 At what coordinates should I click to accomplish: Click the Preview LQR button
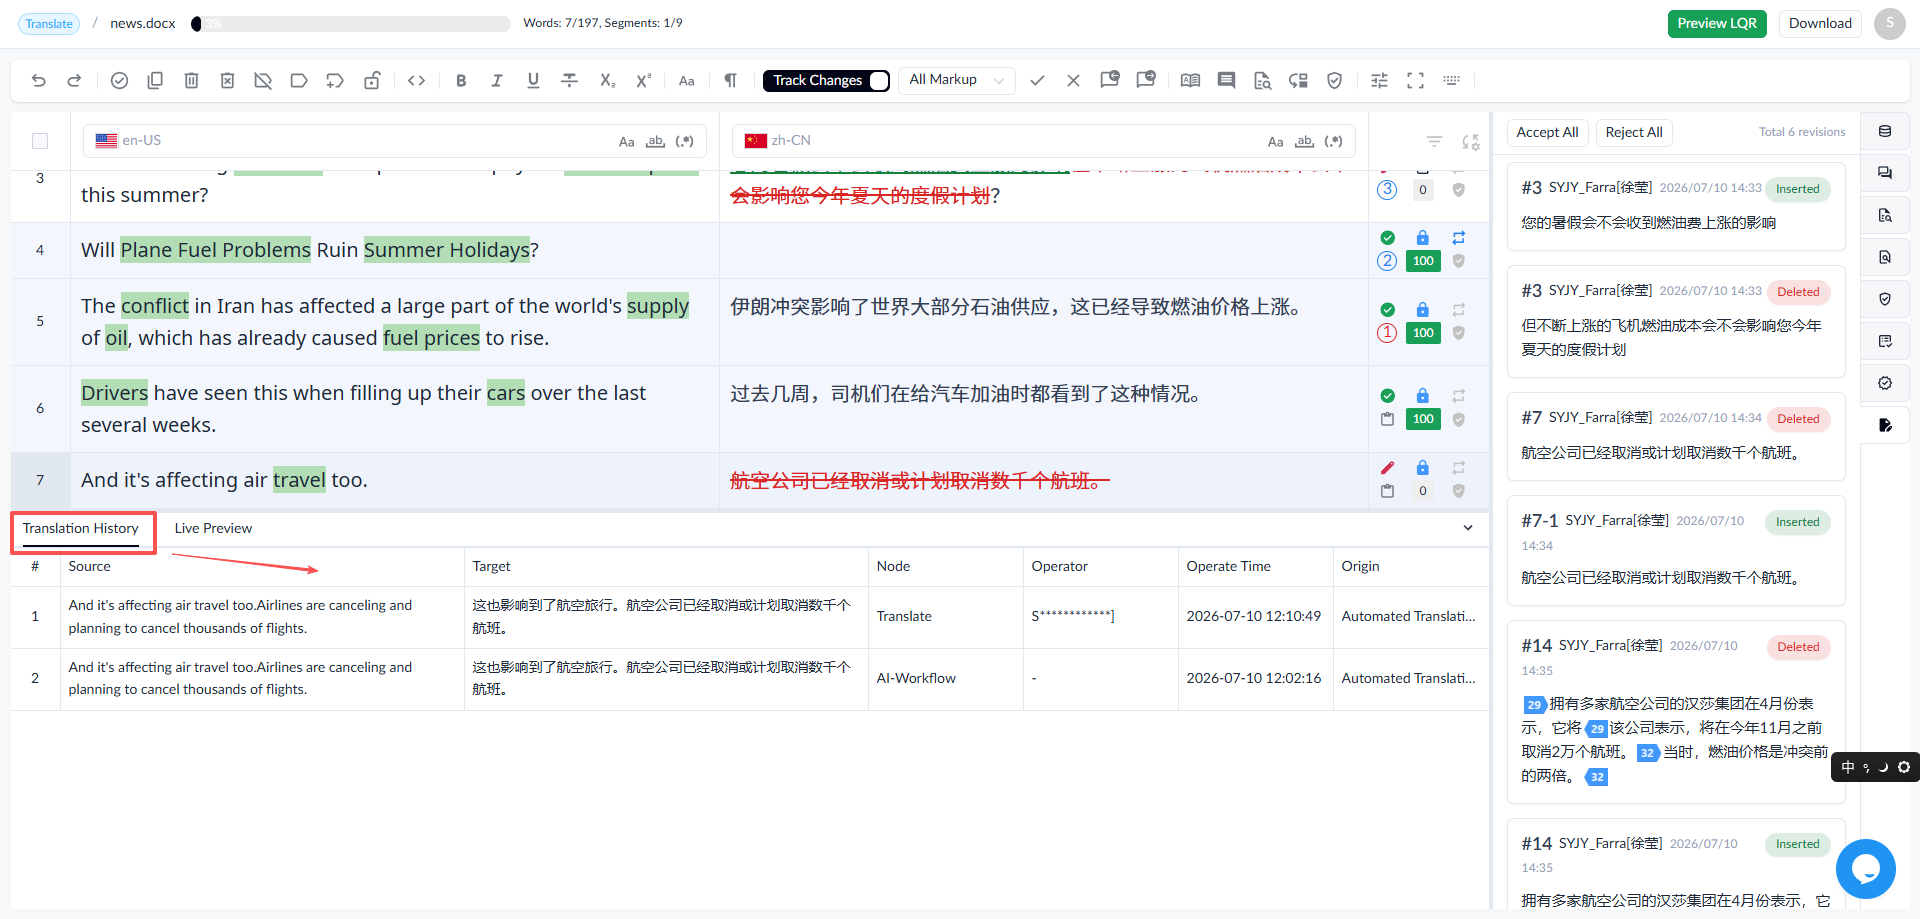pyautogui.click(x=1717, y=24)
